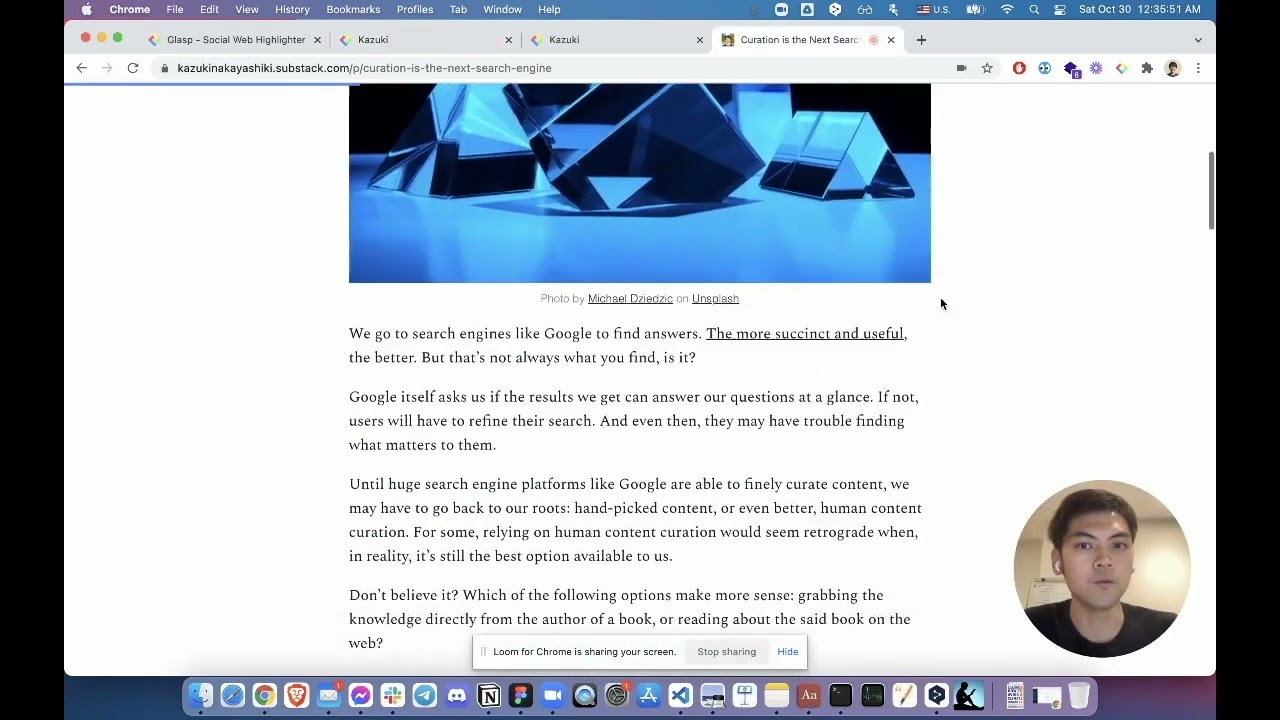Image resolution: width=1280 pixels, height=720 pixels.
Task: Enable Wi-Fi from the menu bar icon
Action: pyautogui.click(x=1007, y=9)
